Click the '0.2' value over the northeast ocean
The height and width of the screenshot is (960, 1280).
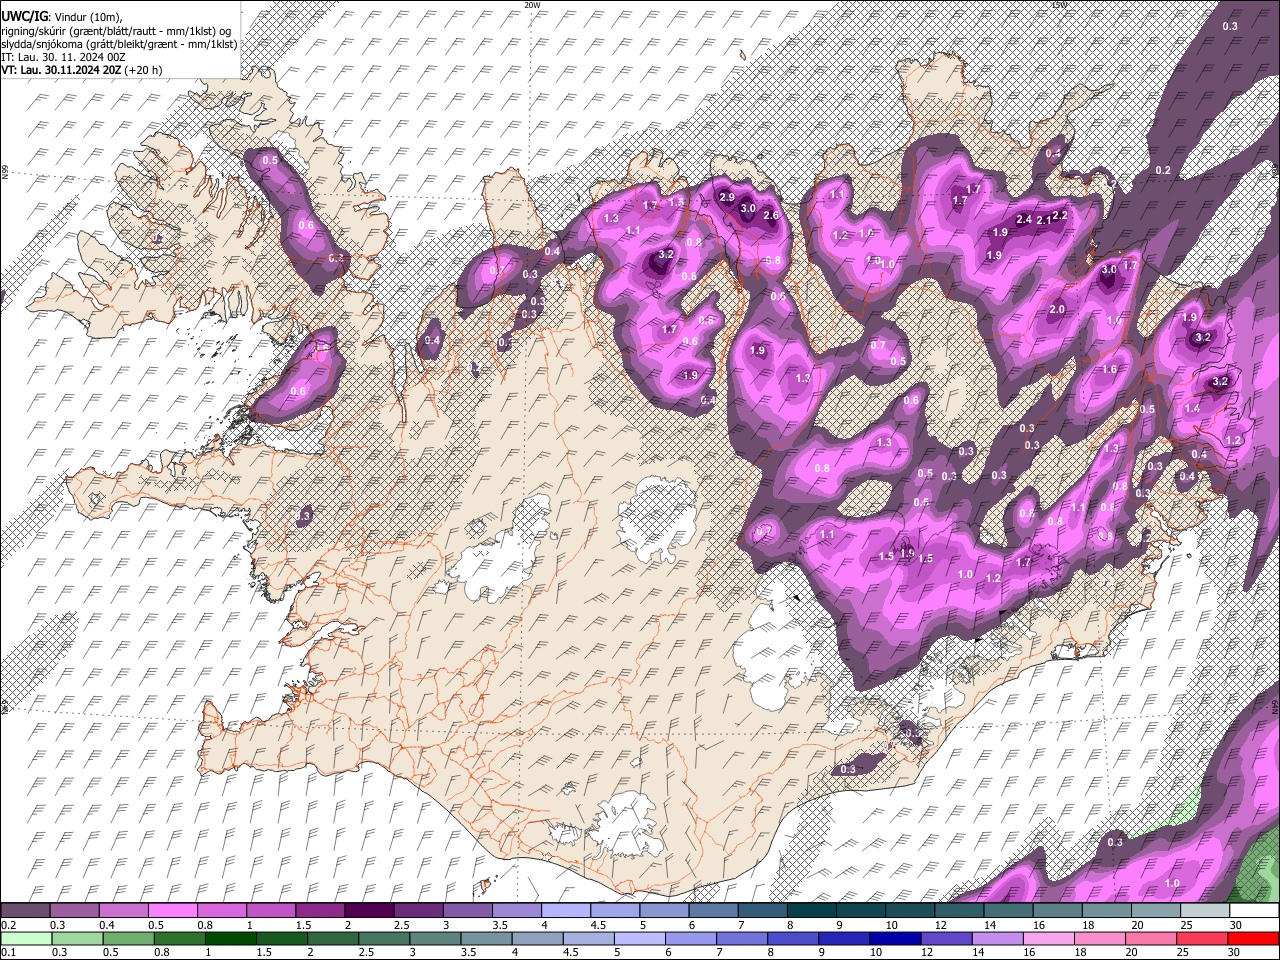pyautogui.click(x=1163, y=171)
